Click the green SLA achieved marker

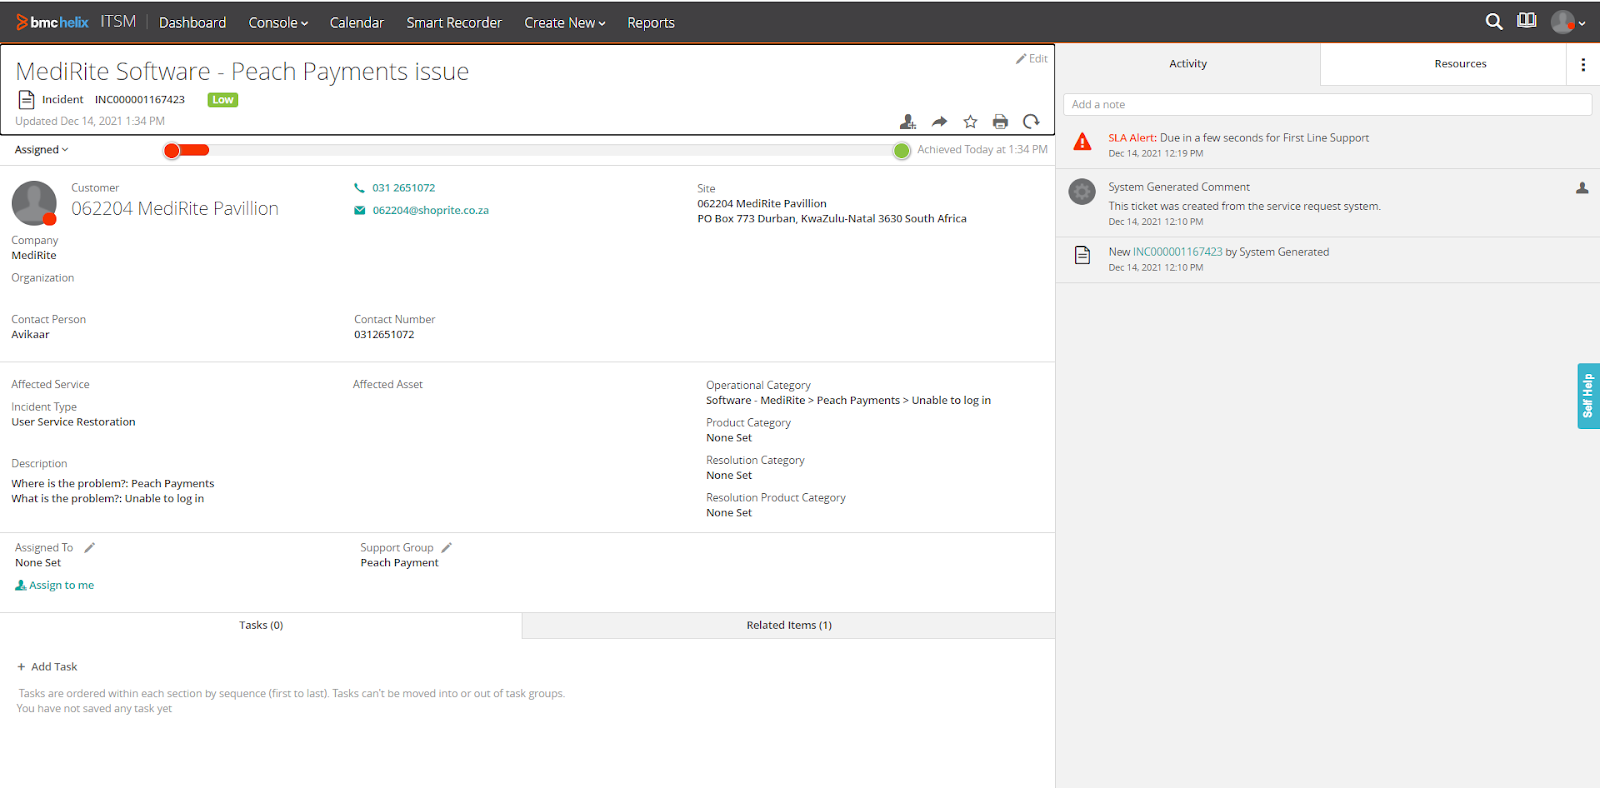[902, 150]
